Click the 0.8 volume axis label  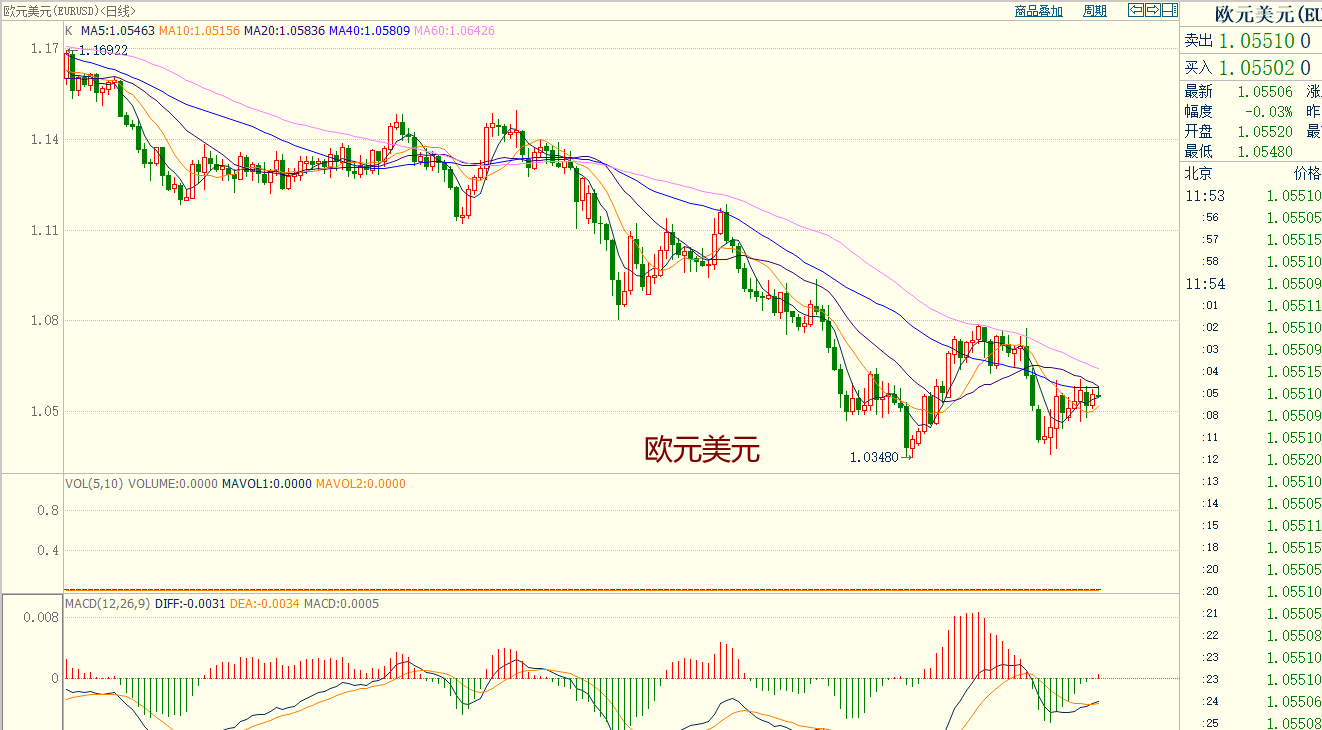pyautogui.click(x=48, y=510)
